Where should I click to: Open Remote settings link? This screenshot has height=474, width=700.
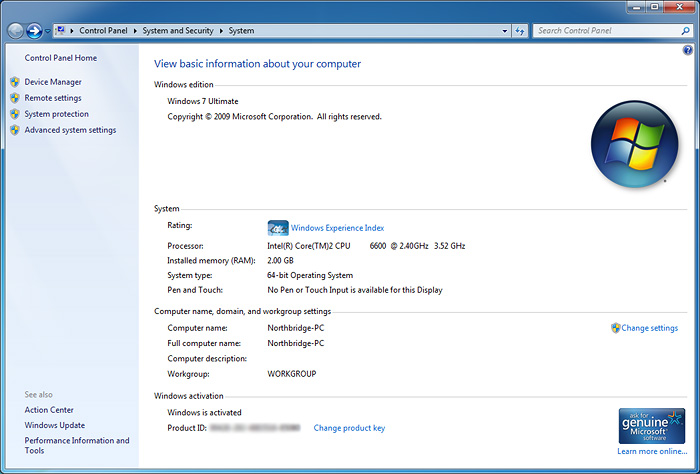(x=53, y=98)
